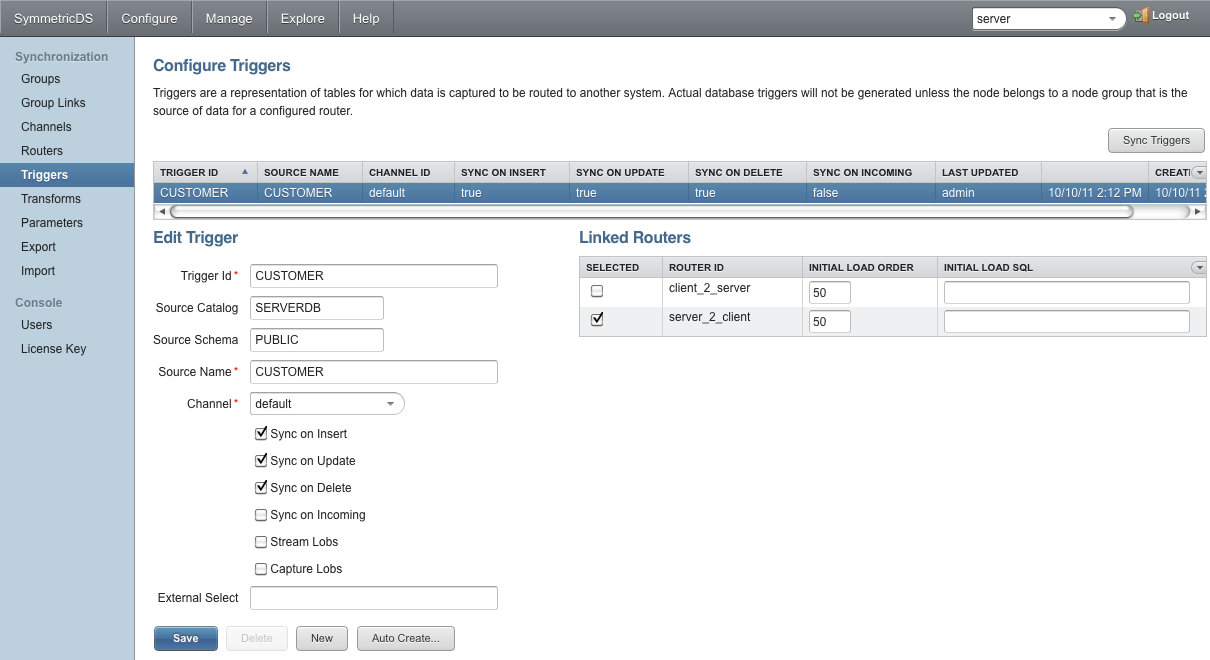Click the Sync Triggers button
The height and width of the screenshot is (660, 1210).
click(1156, 141)
